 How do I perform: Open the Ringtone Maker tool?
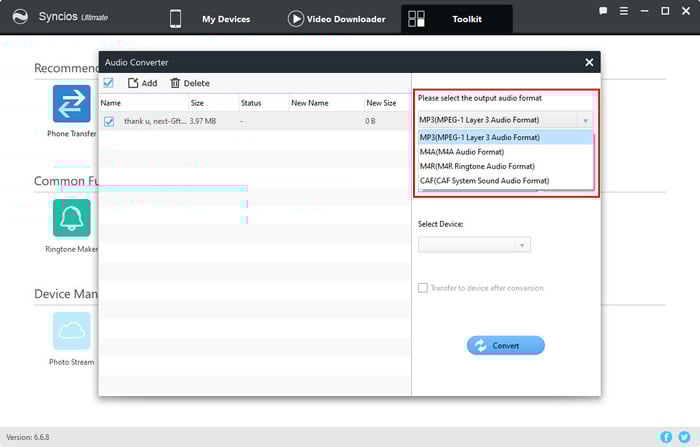(x=71, y=217)
